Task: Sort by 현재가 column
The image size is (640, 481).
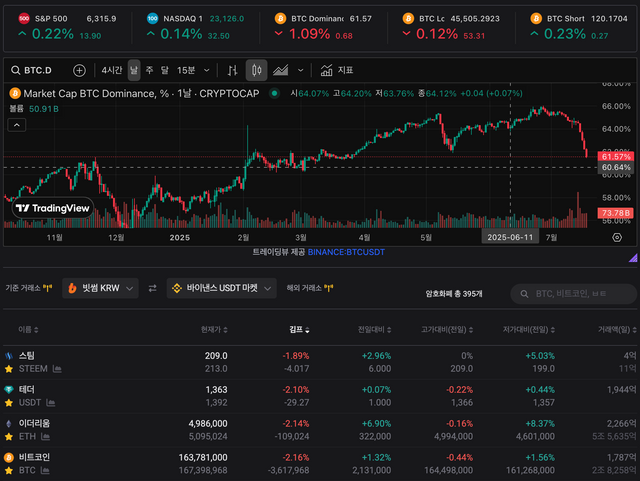Action: (x=214, y=330)
